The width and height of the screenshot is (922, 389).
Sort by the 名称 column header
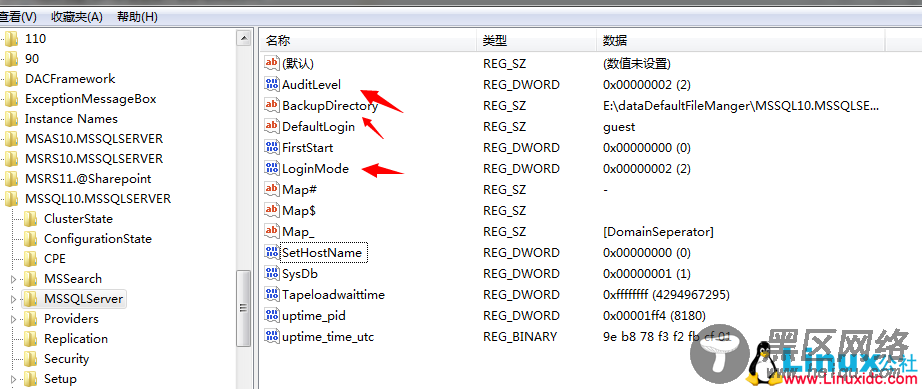pyautogui.click(x=368, y=41)
